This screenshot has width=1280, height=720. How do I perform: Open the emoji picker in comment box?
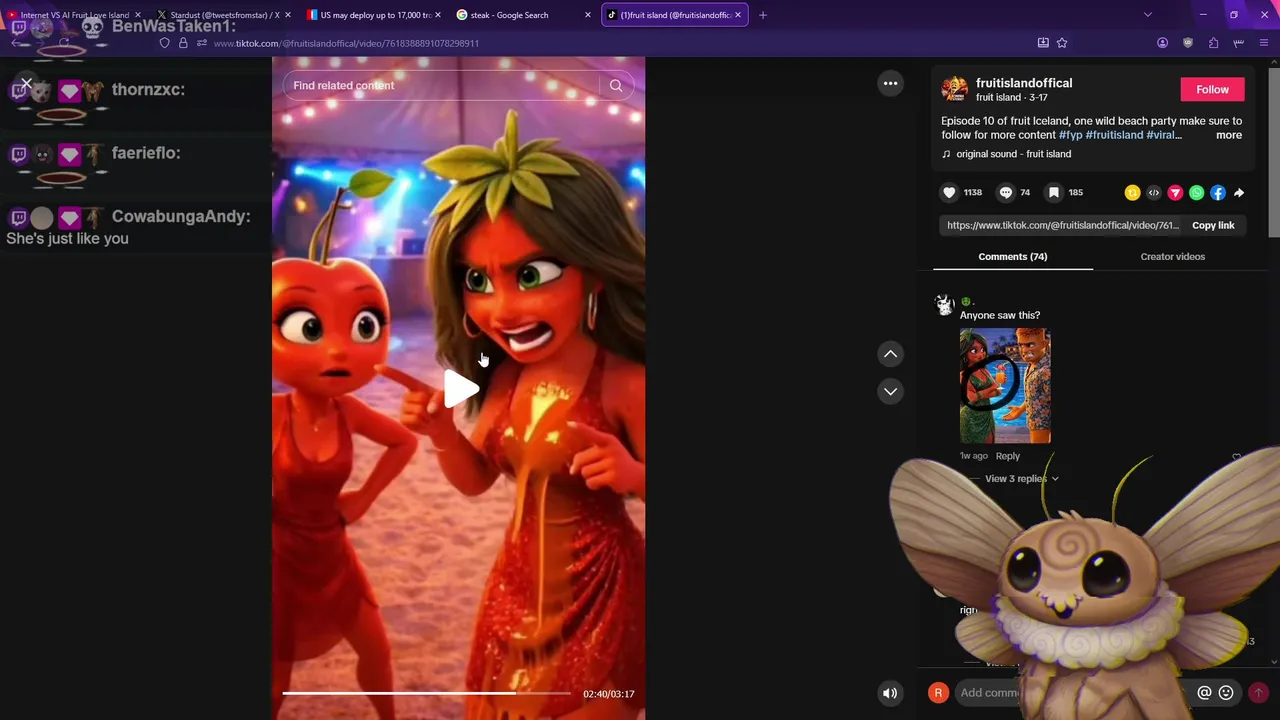[x=1226, y=692]
